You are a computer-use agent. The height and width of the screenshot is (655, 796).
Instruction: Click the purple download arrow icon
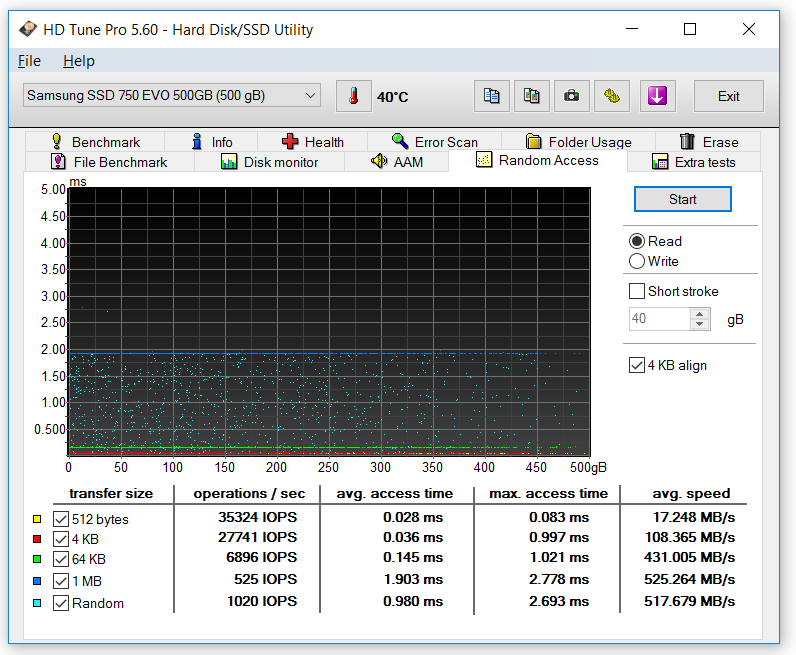click(x=657, y=96)
